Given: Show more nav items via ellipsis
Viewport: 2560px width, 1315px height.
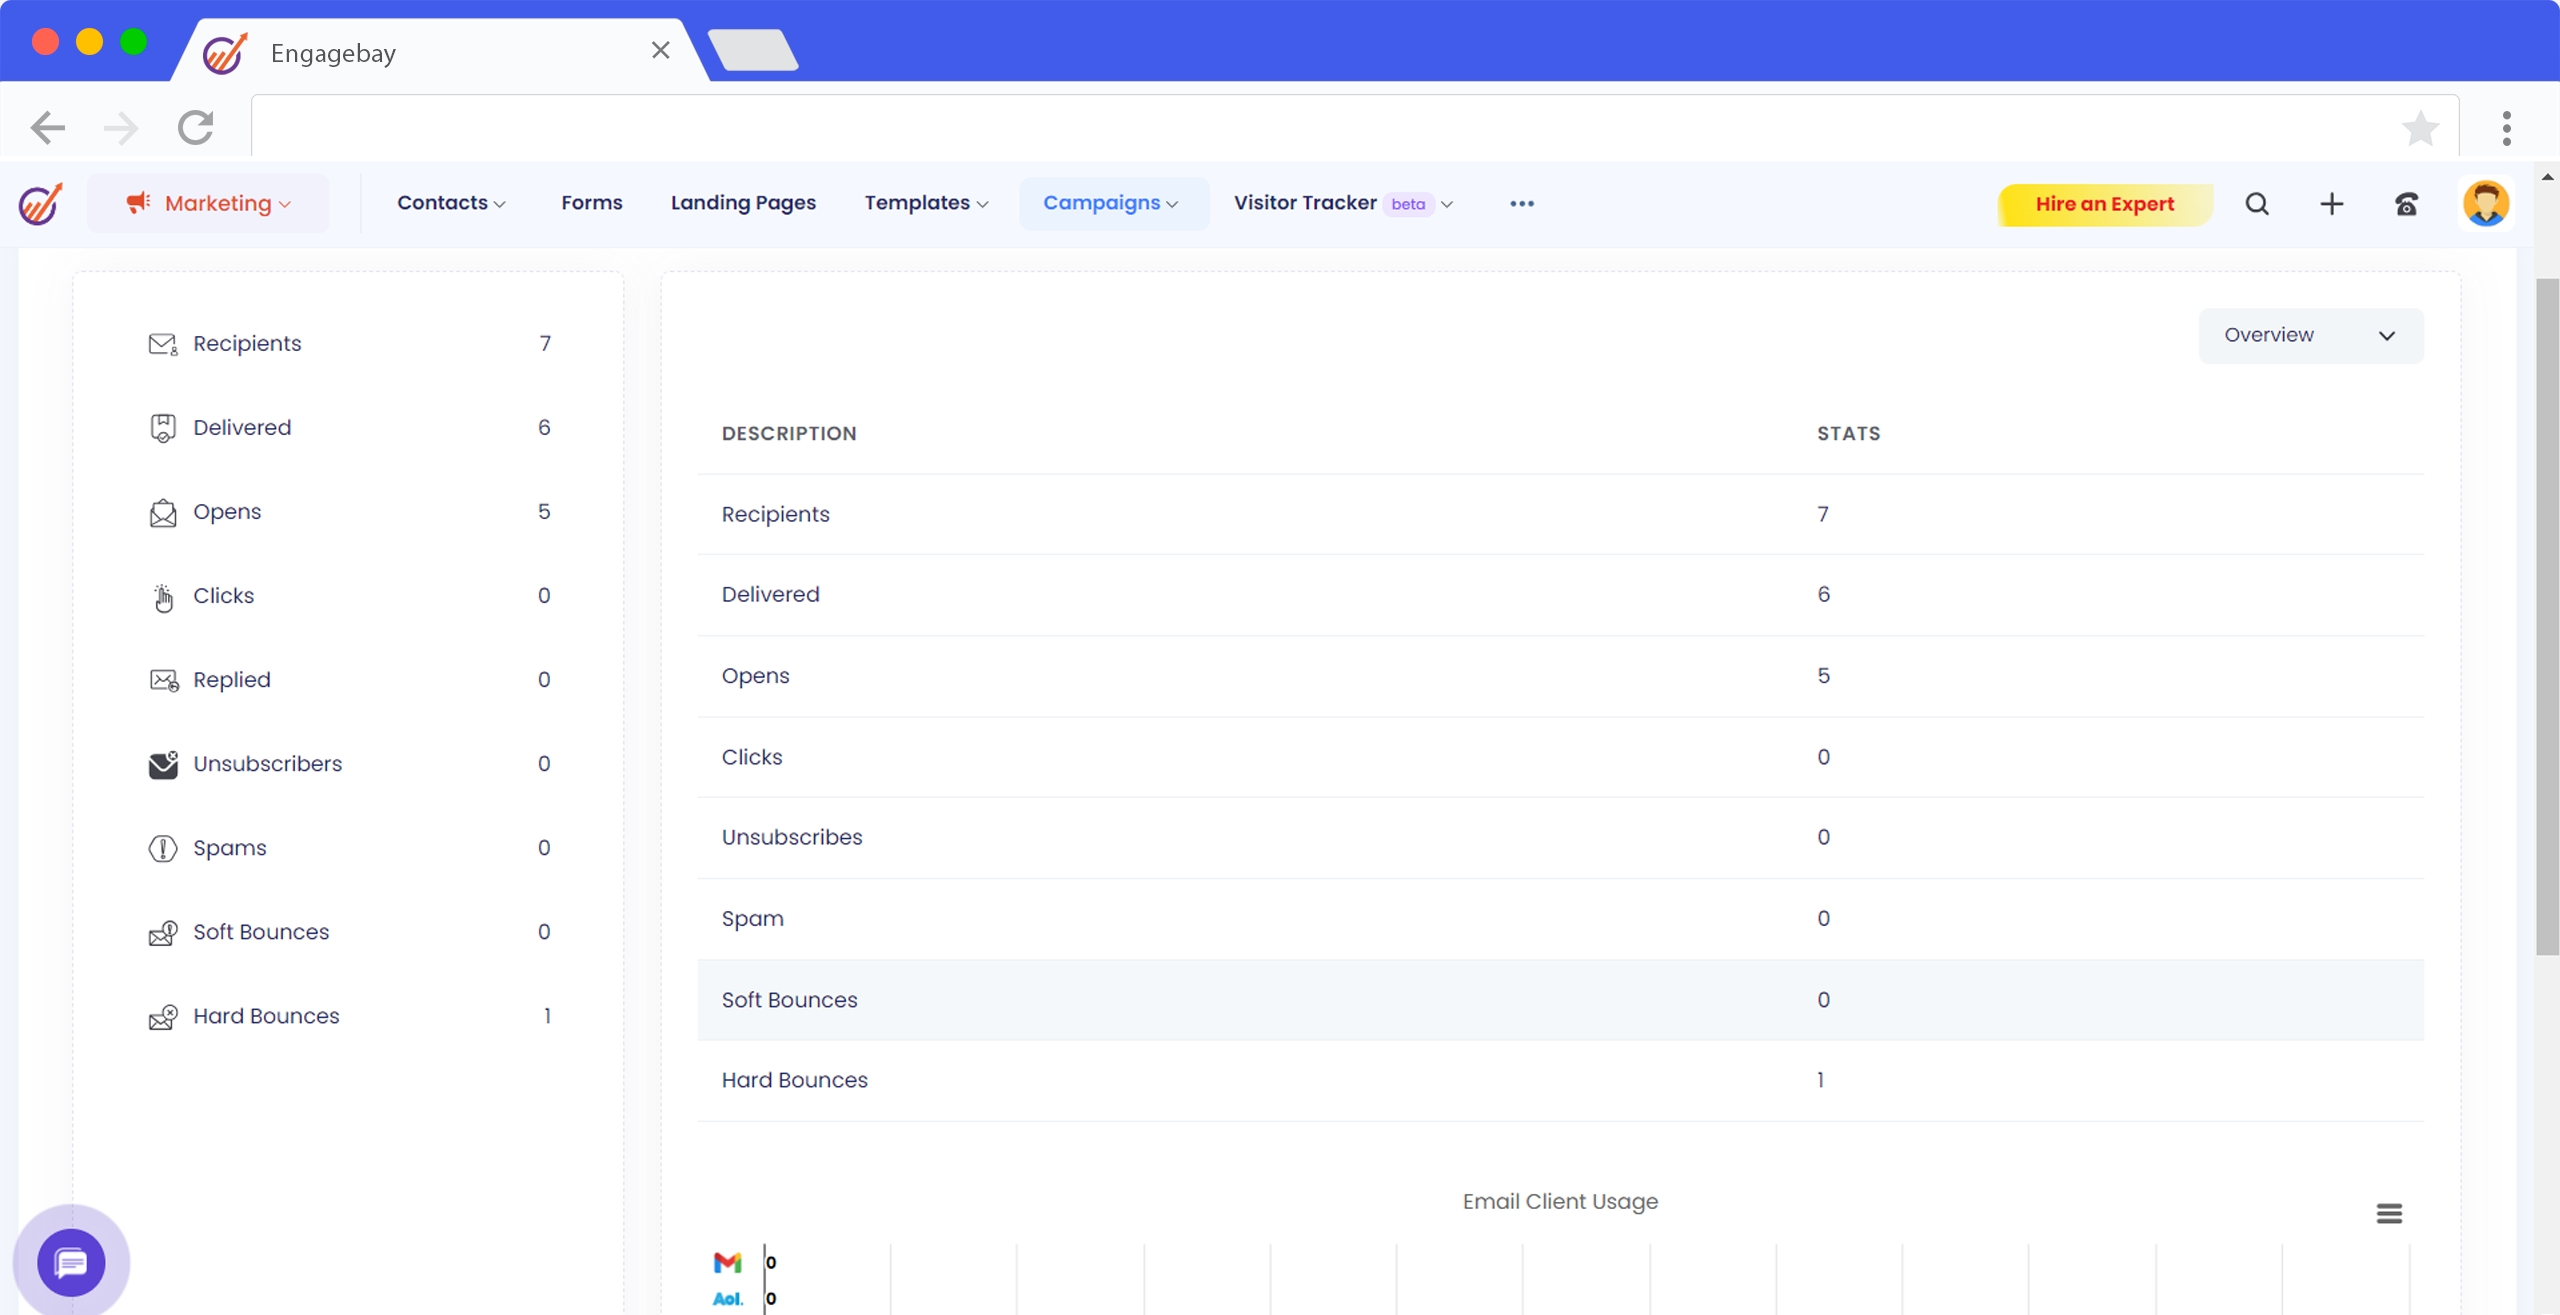Looking at the screenshot, I should point(1522,204).
